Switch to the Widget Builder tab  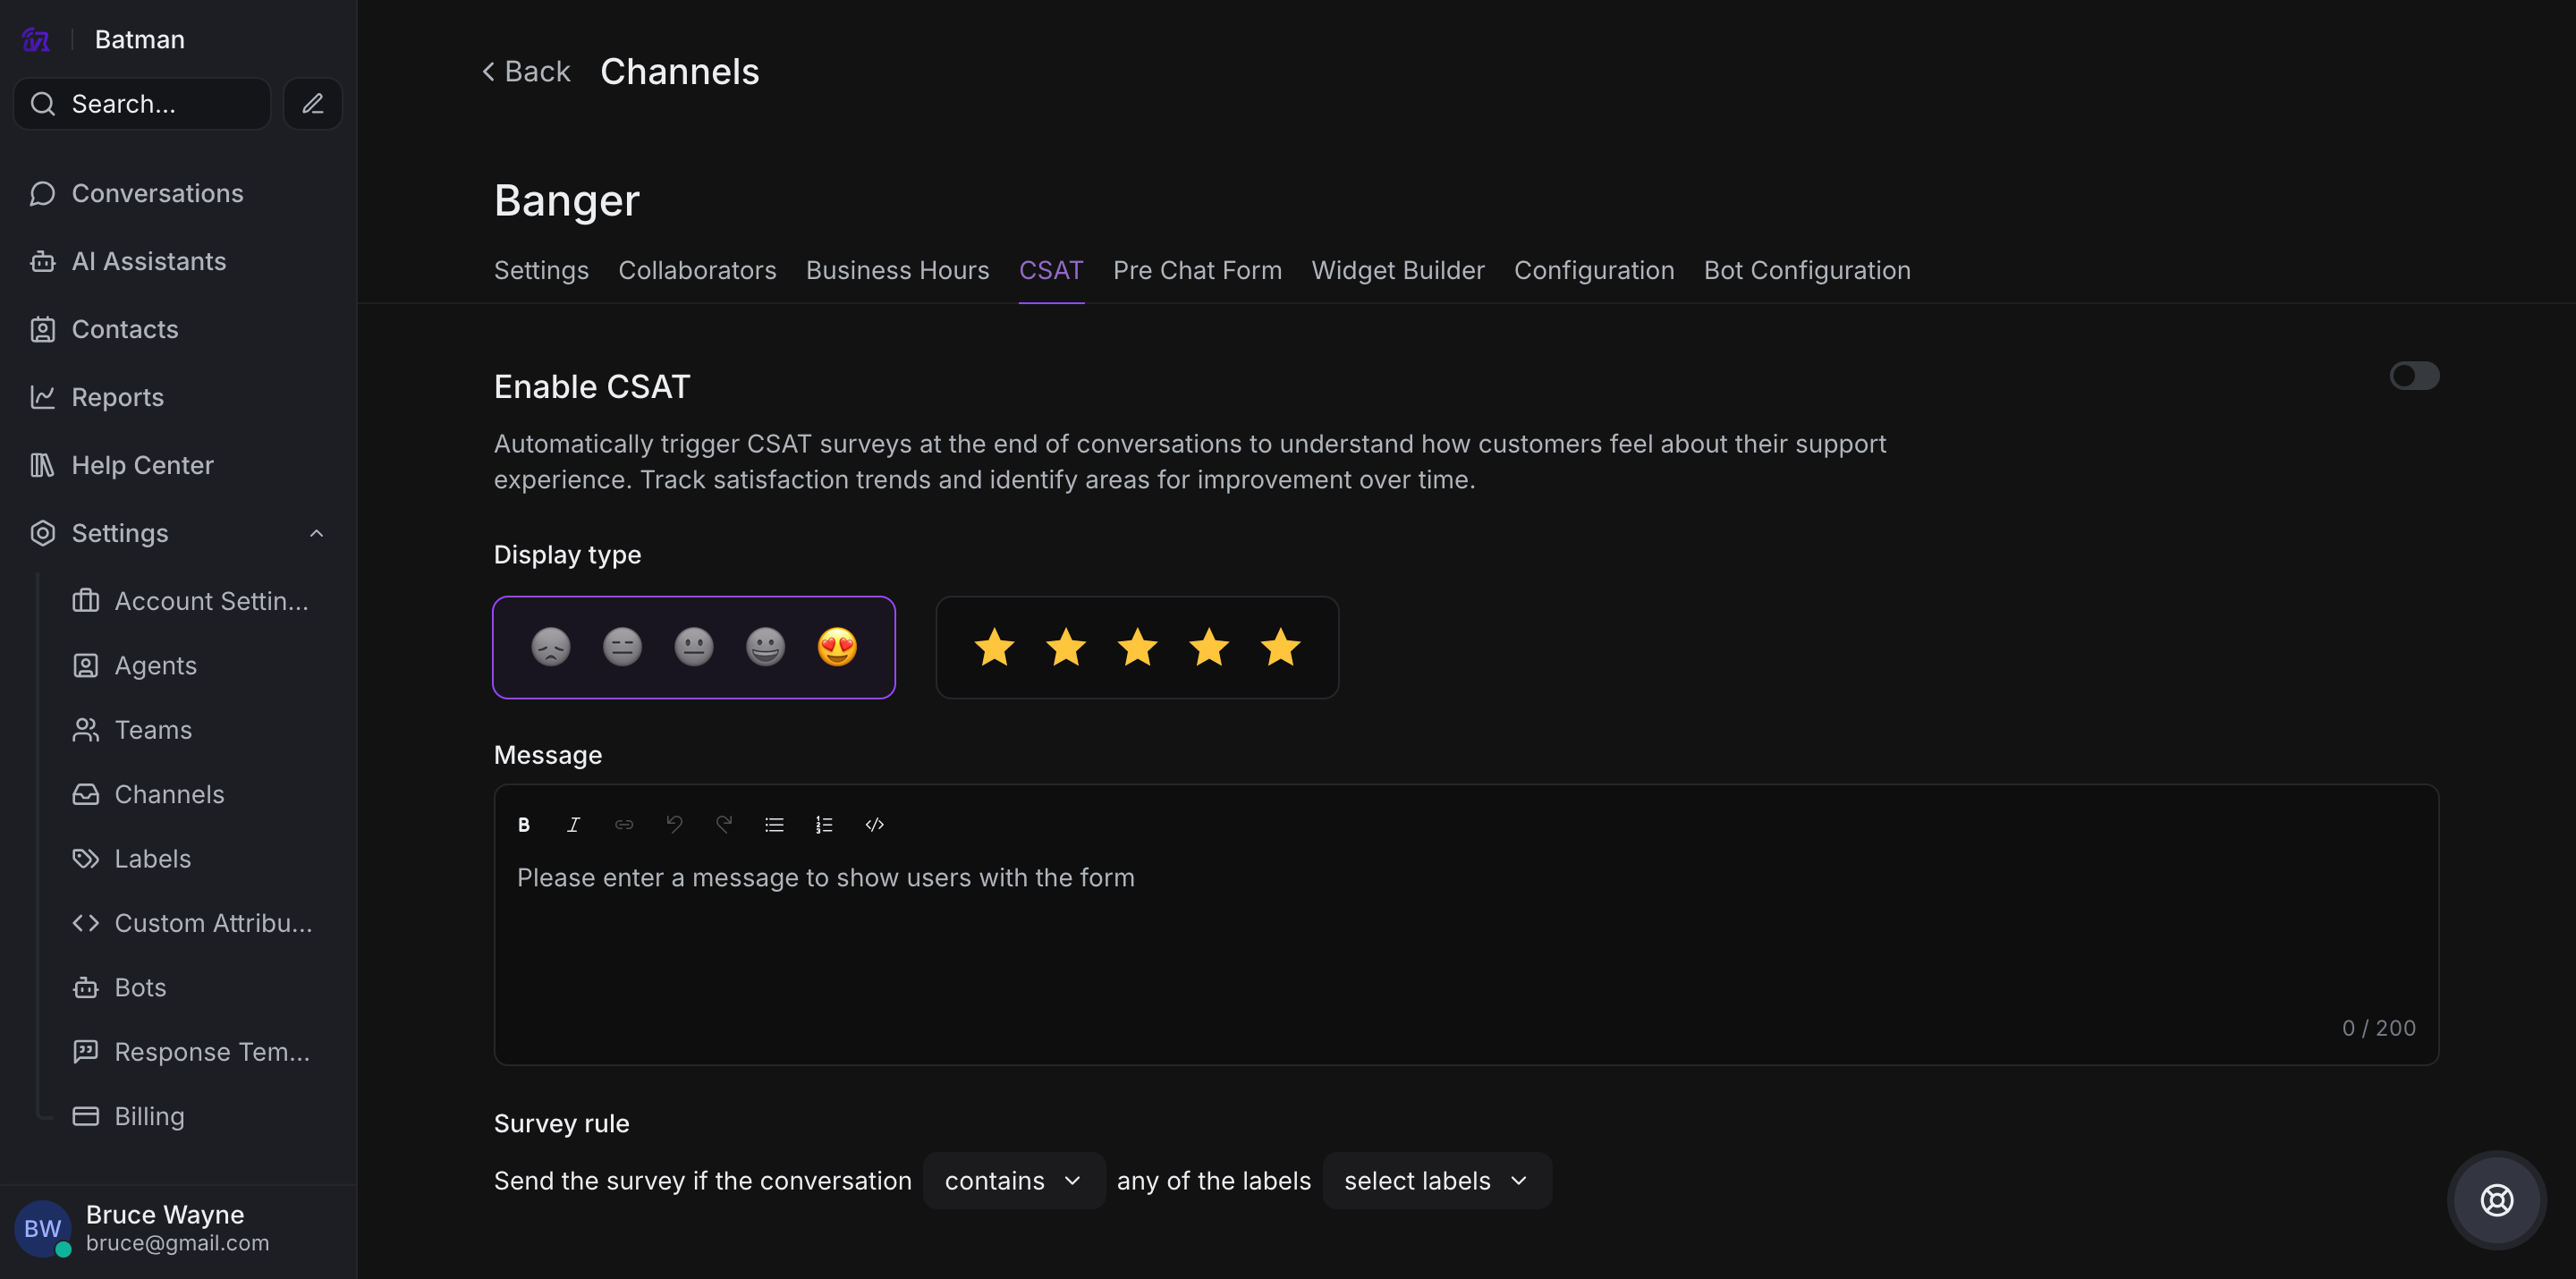point(1397,270)
